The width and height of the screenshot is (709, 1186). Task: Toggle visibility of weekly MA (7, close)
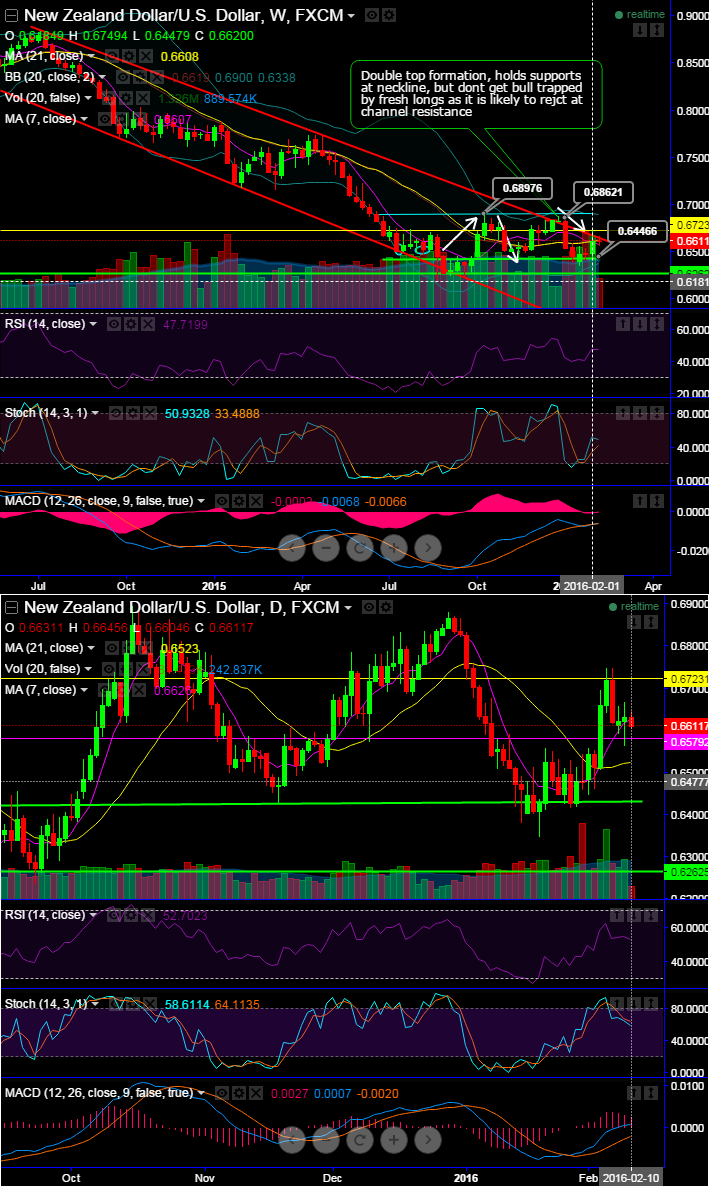coord(104,119)
